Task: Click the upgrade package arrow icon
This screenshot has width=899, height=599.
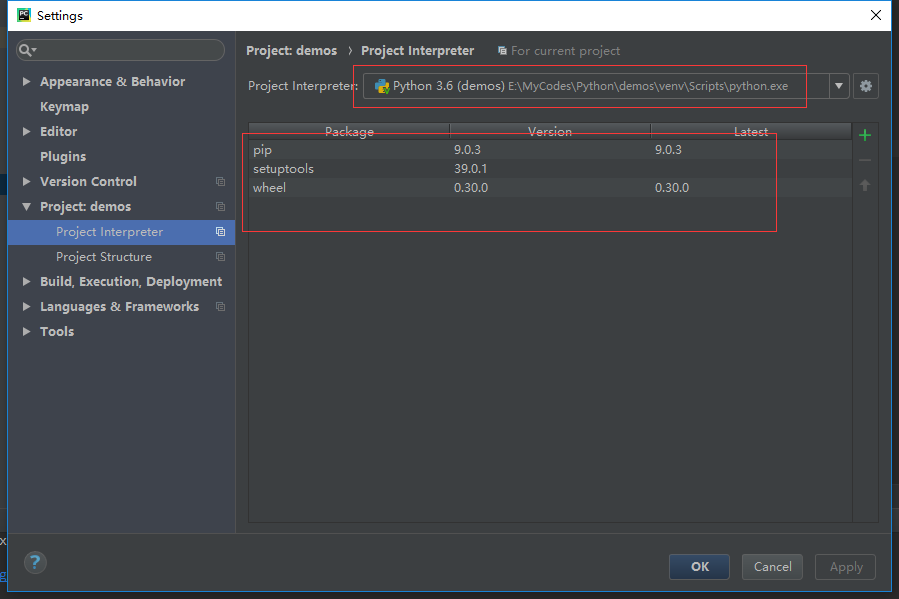Action: [865, 185]
